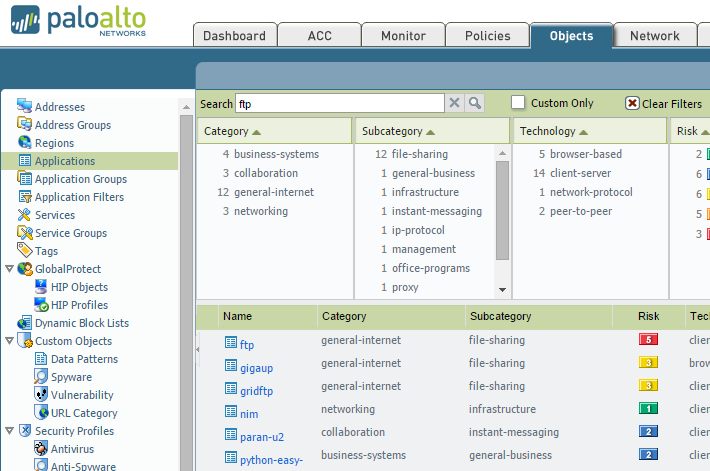Click the Antivirus bug icon

[41, 448]
